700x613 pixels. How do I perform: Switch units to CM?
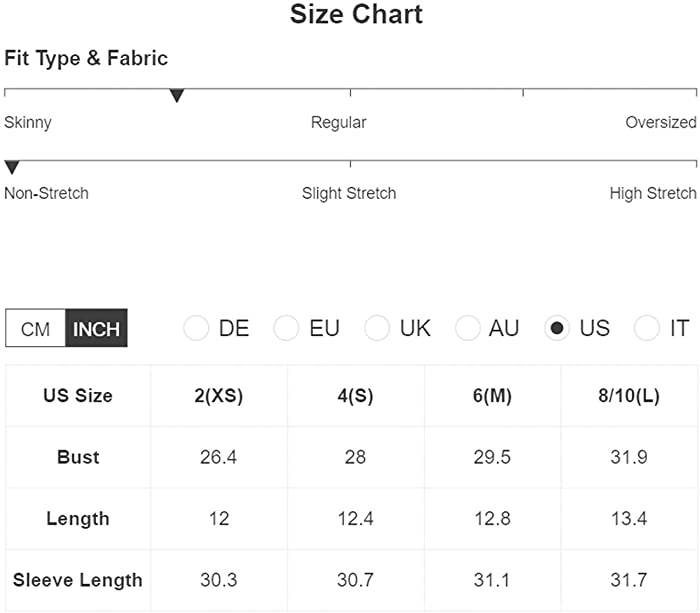(35, 328)
